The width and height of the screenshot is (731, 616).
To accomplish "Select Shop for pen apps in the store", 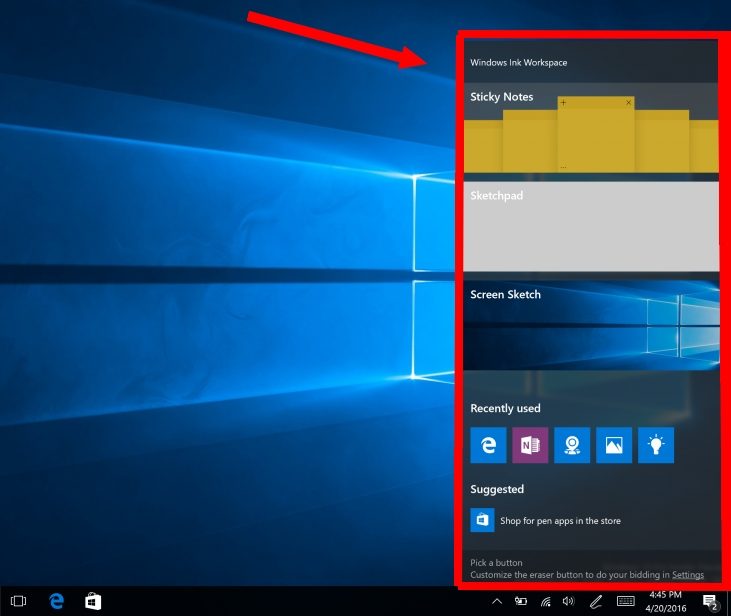I will coord(561,521).
